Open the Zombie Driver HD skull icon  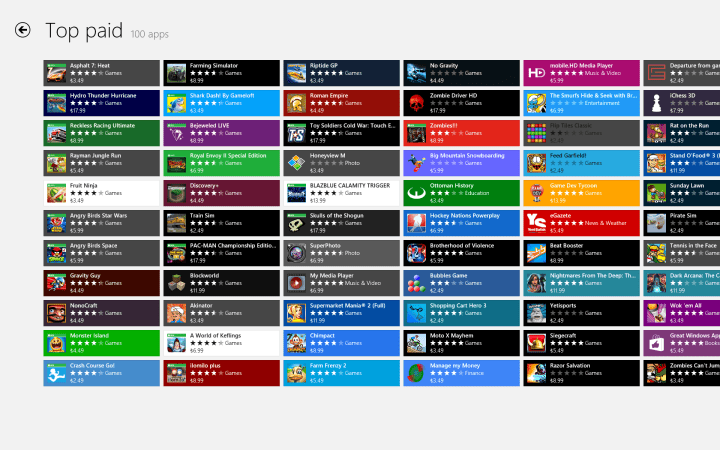coord(416,103)
